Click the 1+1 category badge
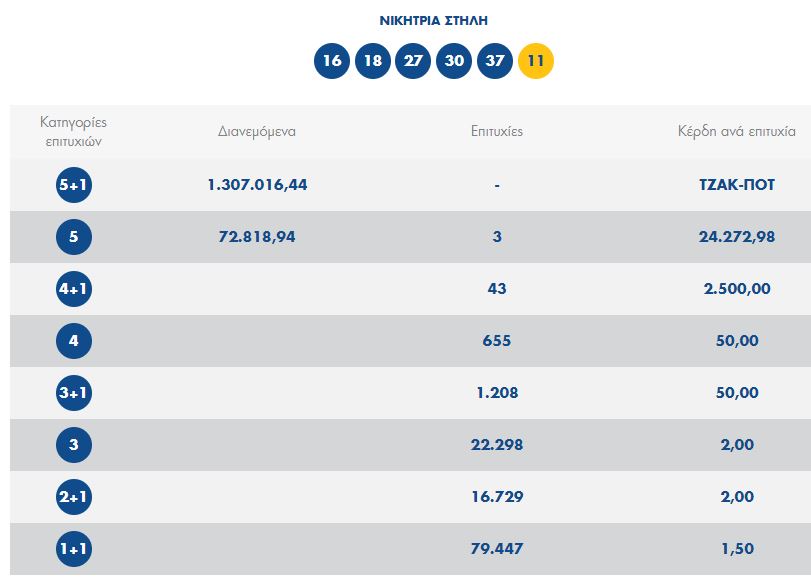The width and height of the screenshot is (811, 577). coord(74,549)
